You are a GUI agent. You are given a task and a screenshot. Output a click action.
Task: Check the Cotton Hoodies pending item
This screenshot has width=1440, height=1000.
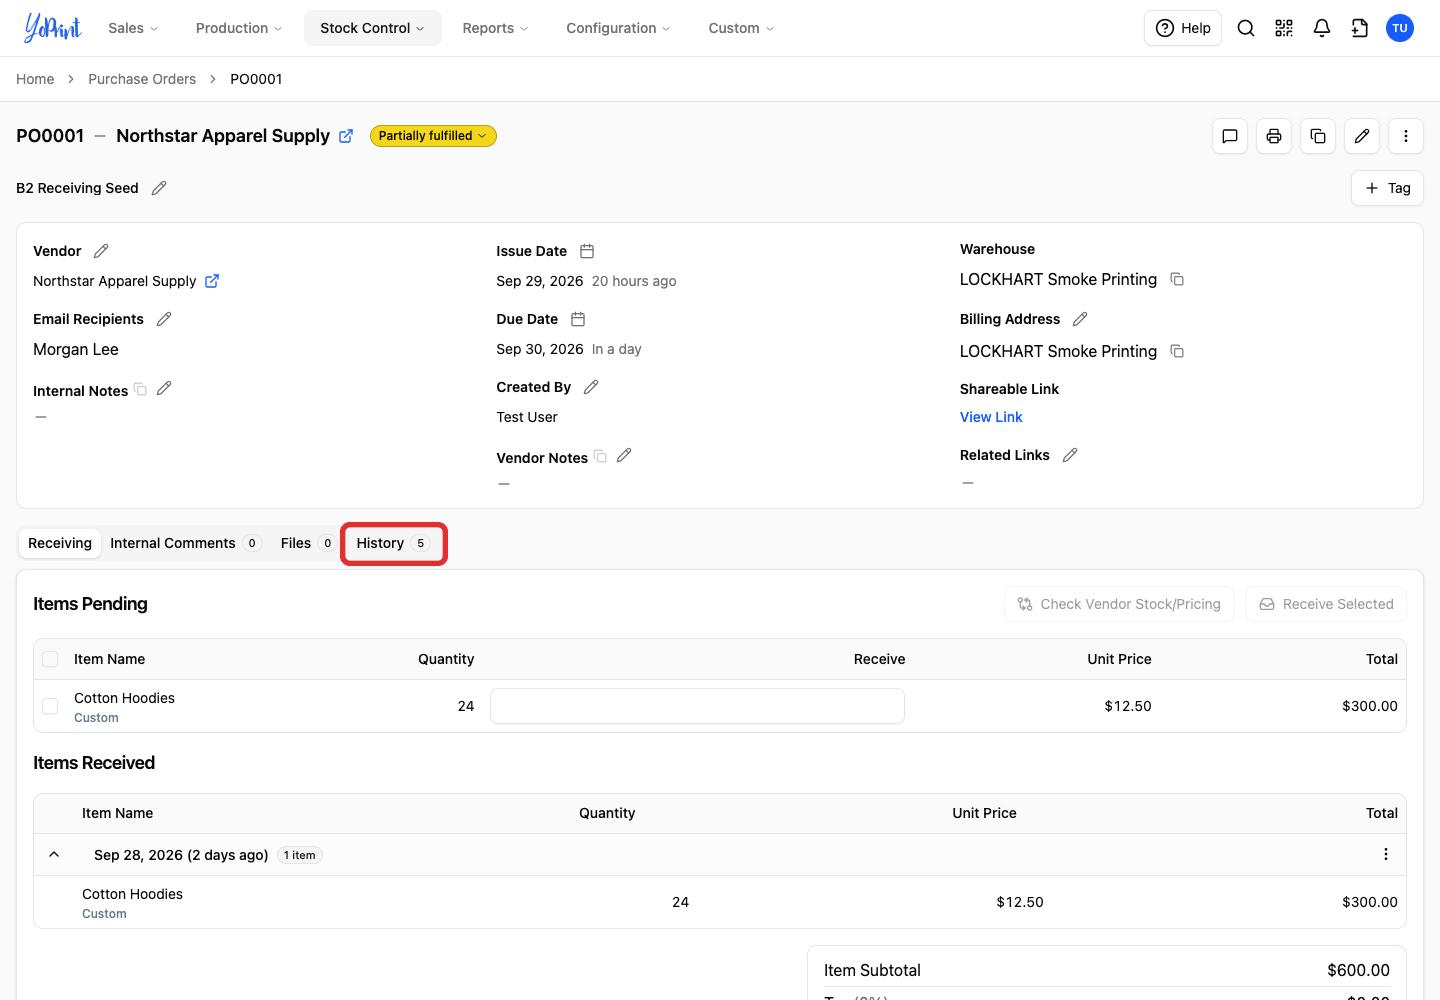(50, 706)
